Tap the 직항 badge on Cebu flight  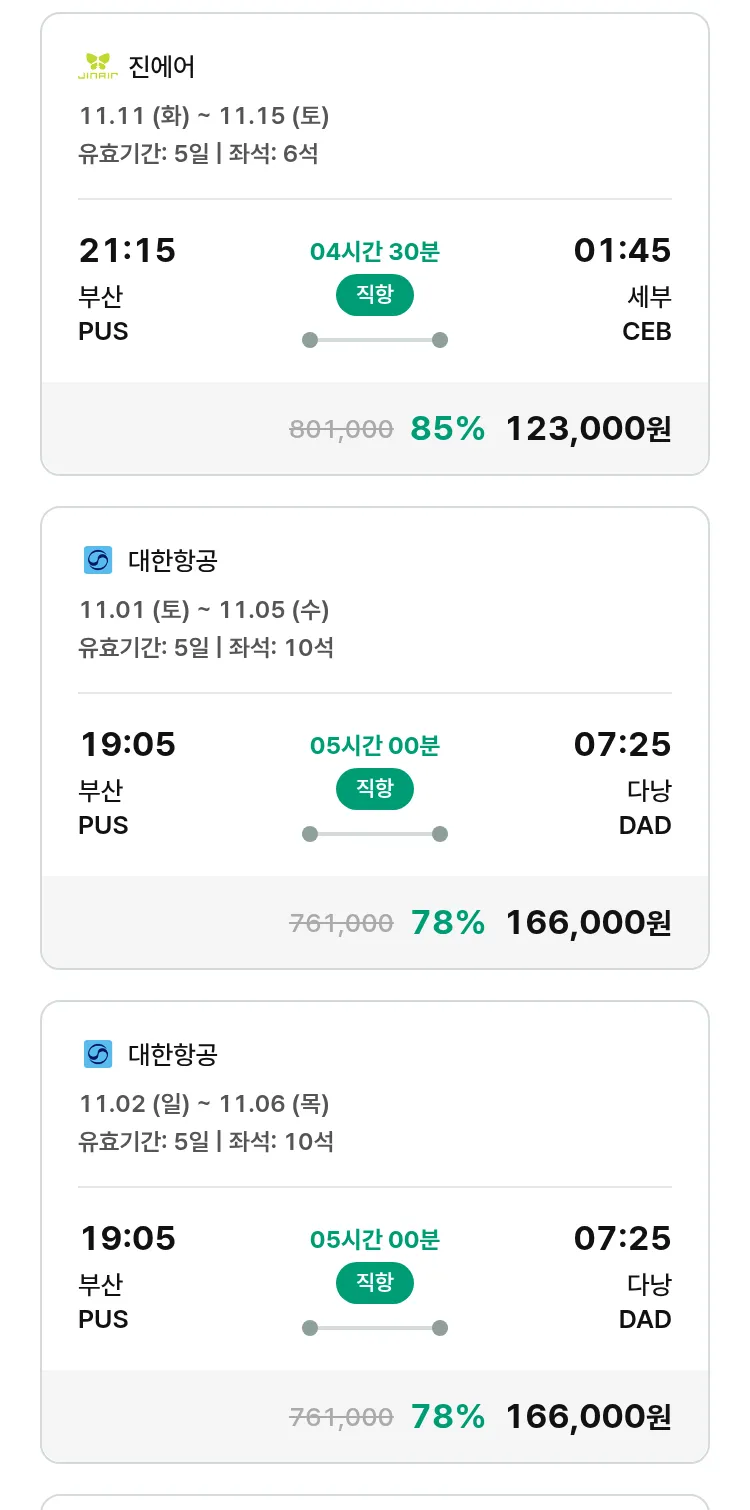(x=374, y=295)
